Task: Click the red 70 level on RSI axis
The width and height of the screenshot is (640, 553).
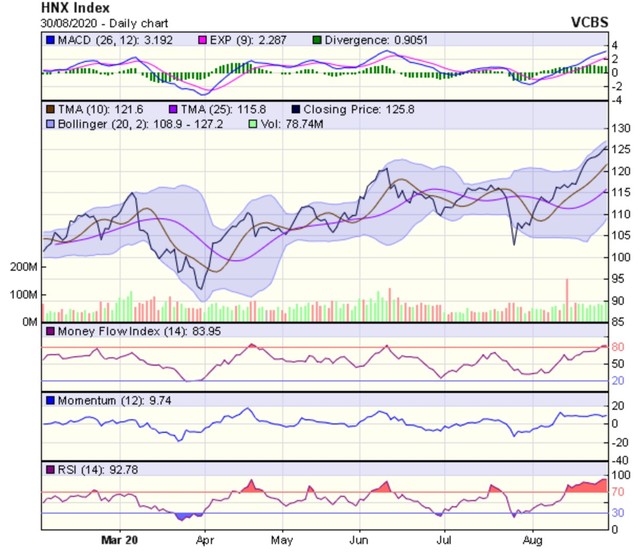Action: 619,493
